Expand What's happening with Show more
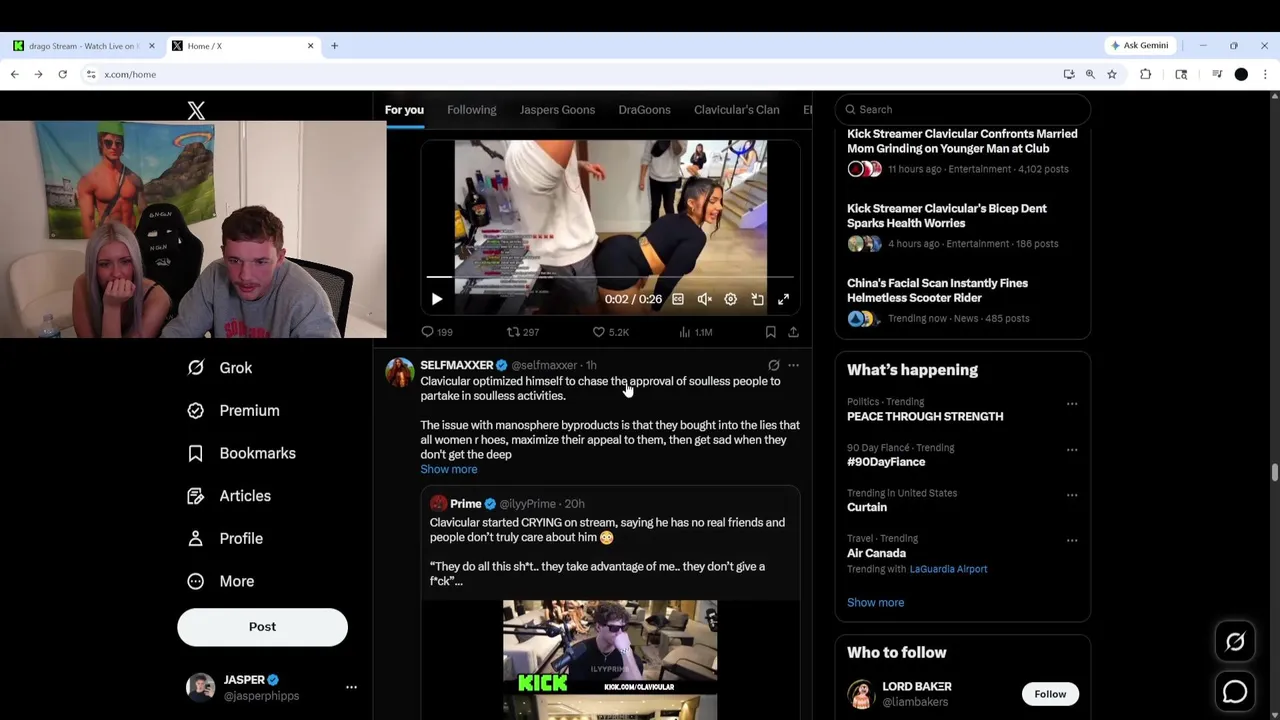1280x720 pixels. [875, 603]
